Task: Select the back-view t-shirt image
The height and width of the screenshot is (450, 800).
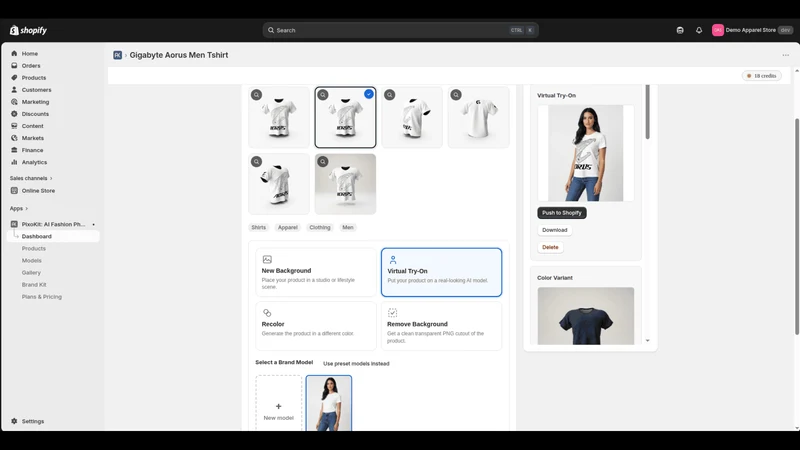Action: point(479,117)
